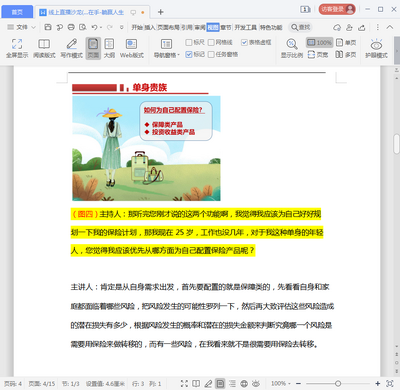Image resolution: width=400 pixels, height=390 pixels.
Task: Open the Insert (插入) ribbon tab
Action: (150, 27)
